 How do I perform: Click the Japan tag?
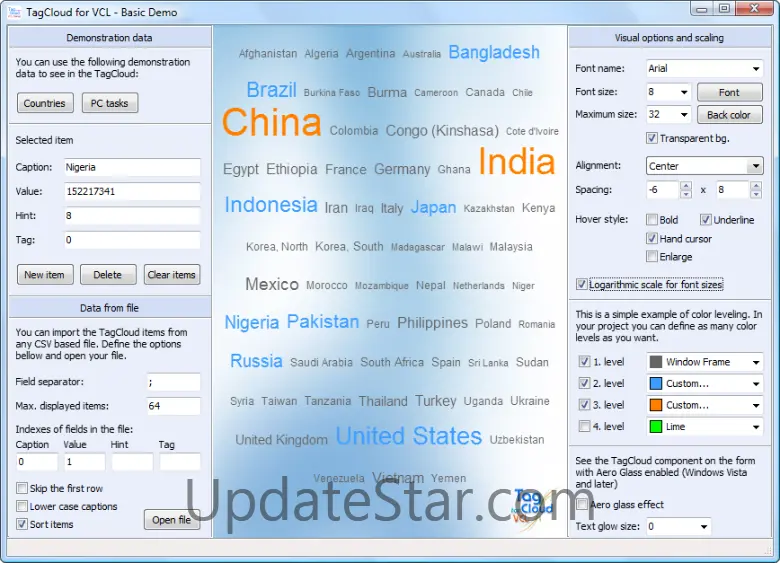pos(433,207)
